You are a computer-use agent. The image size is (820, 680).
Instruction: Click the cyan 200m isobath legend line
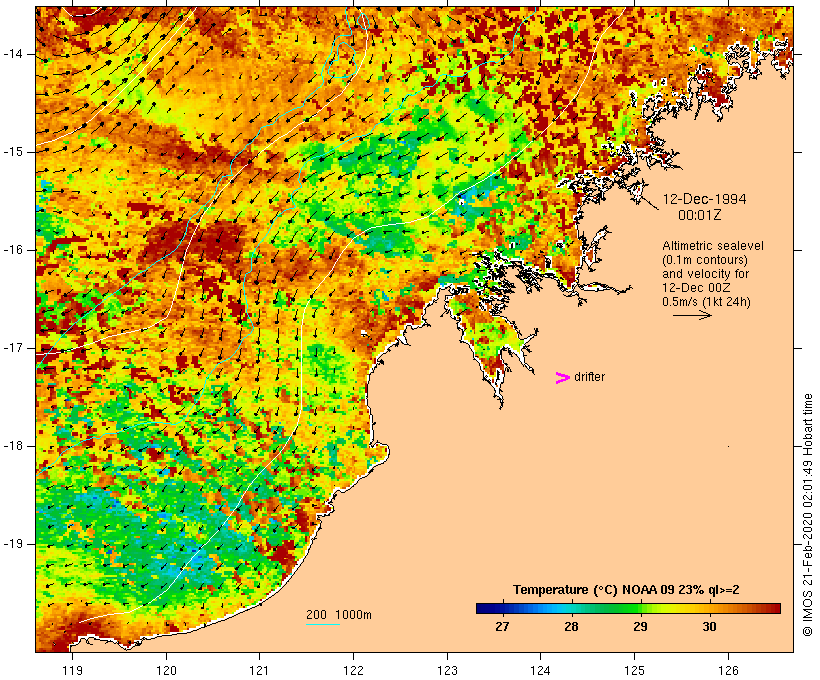pyautogui.click(x=323, y=624)
